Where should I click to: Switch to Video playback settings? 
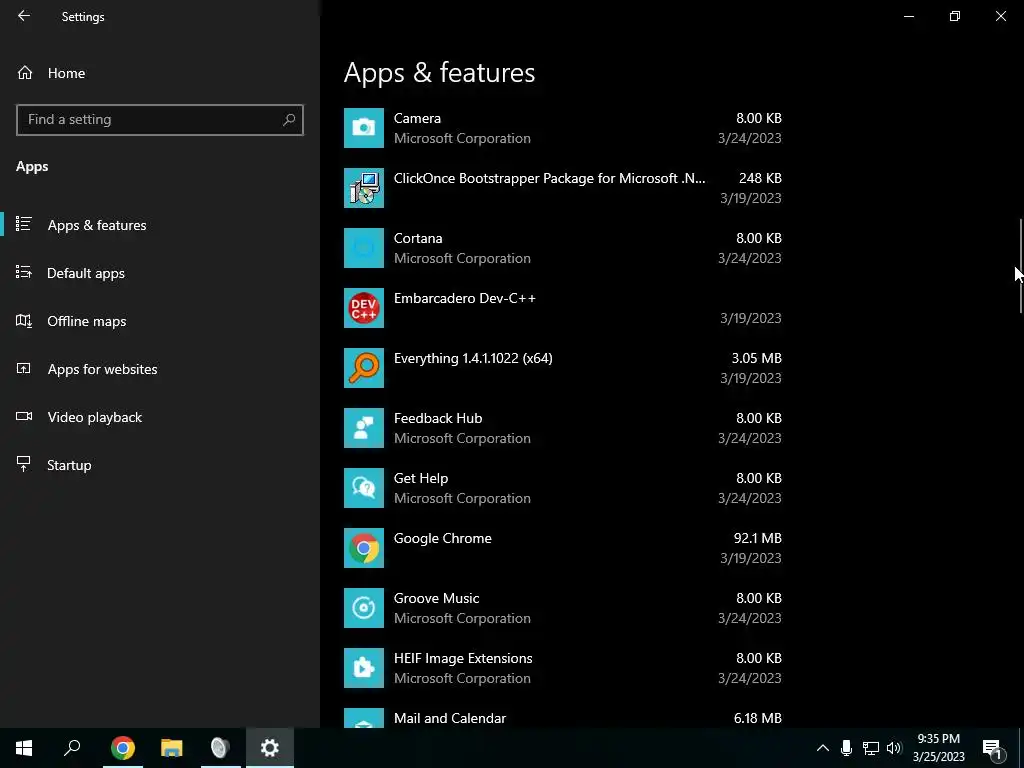point(160,417)
